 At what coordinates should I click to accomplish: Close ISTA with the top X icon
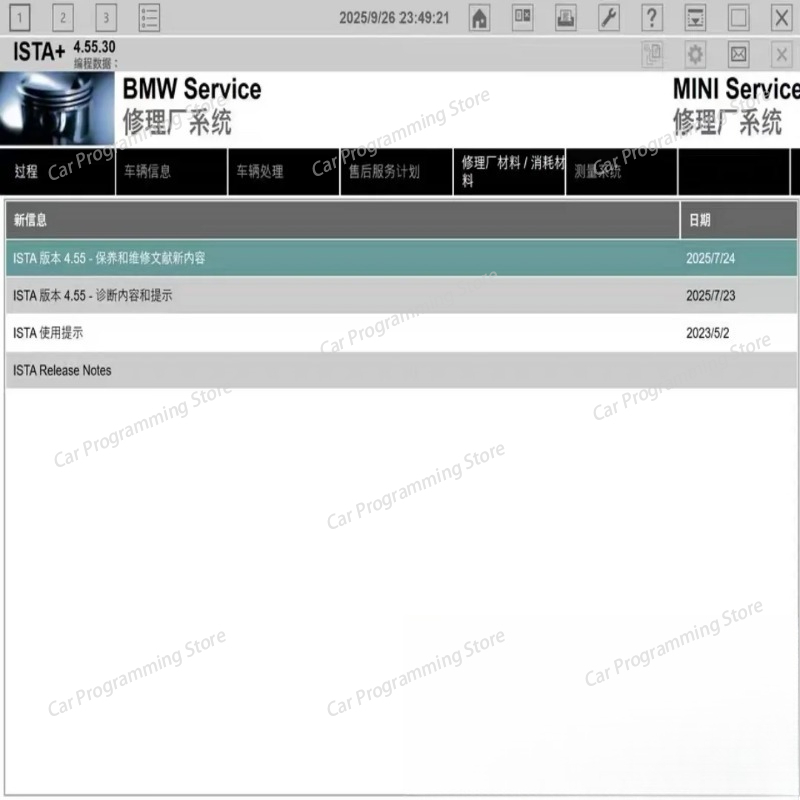[781, 18]
